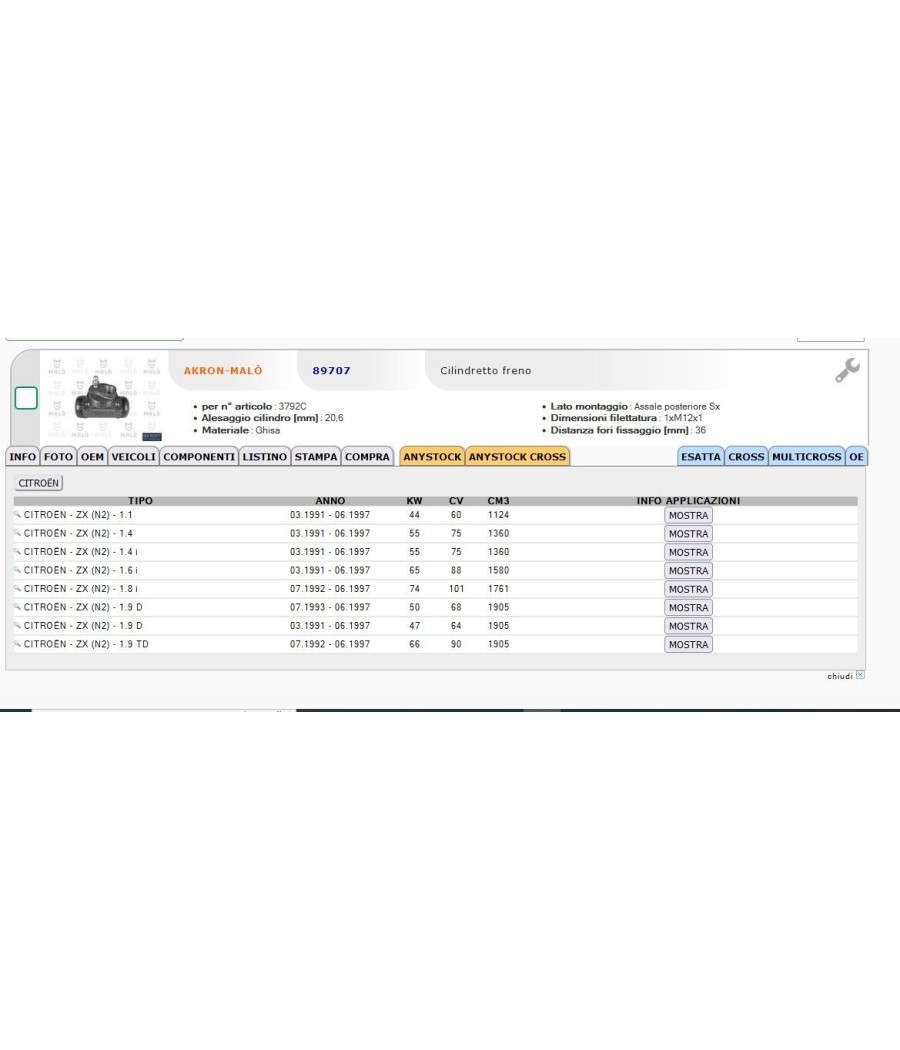Click MOSTRA for ZX 1.6 i

688,571
